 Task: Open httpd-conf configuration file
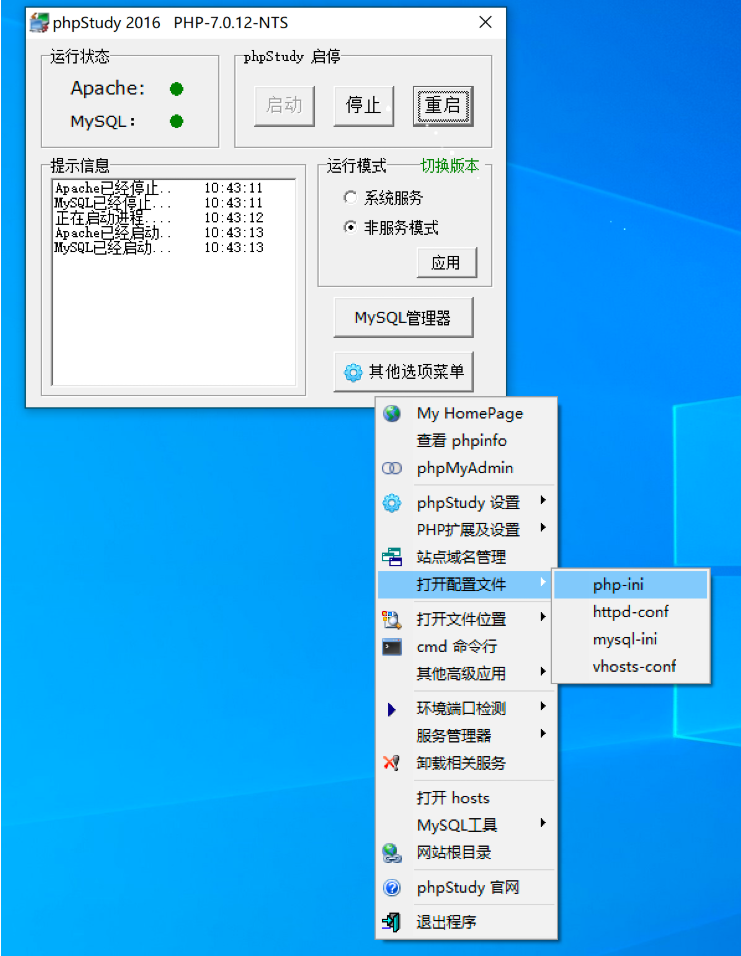pyautogui.click(x=631, y=612)
